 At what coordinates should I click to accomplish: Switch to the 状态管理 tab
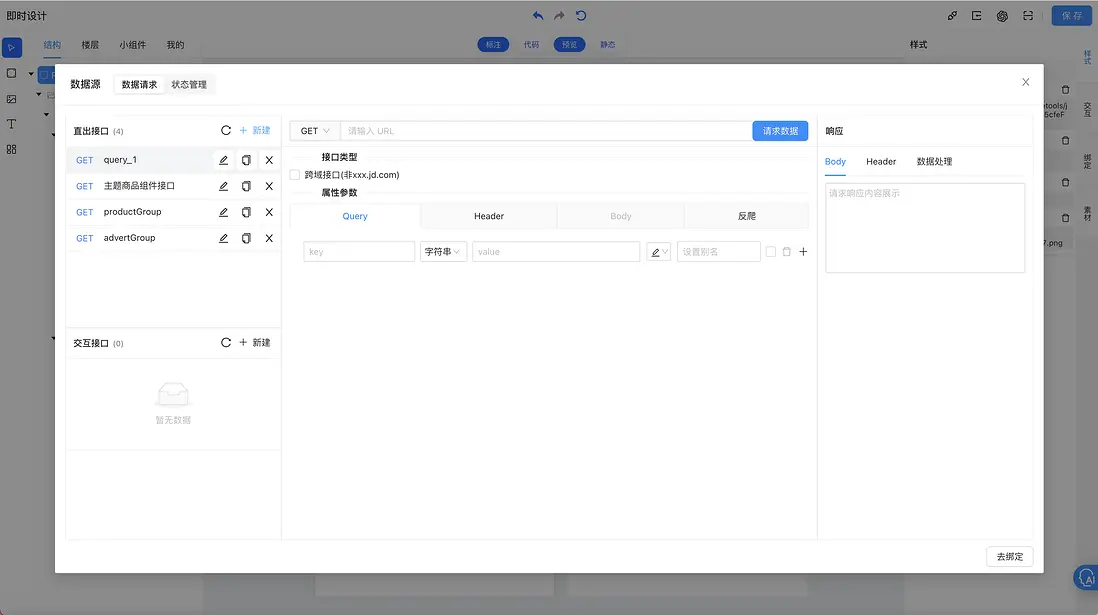189,85
